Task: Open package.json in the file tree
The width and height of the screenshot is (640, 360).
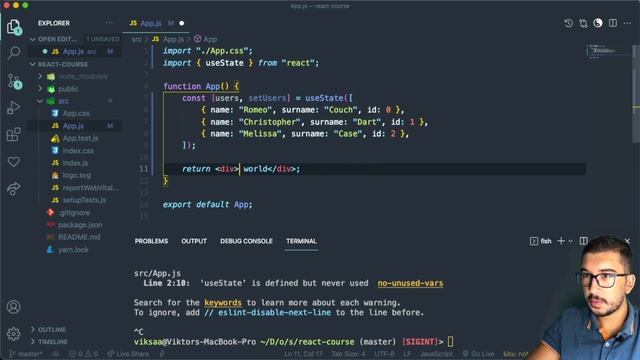Action: coord(80,225)
